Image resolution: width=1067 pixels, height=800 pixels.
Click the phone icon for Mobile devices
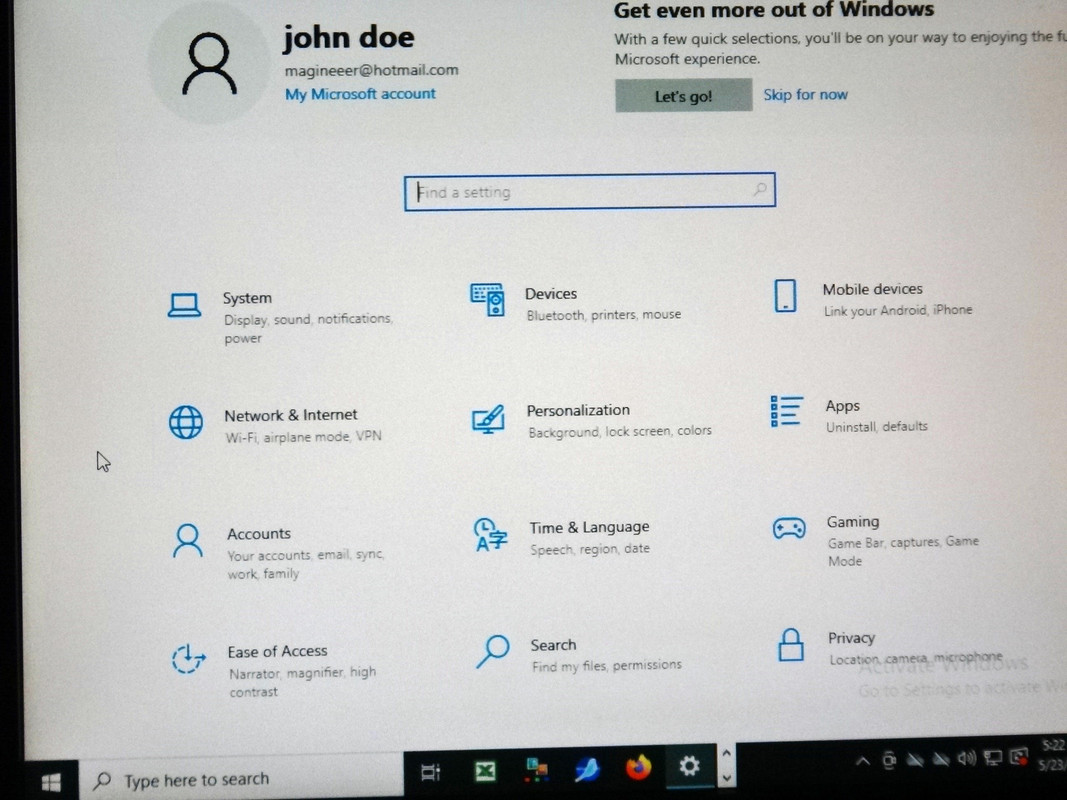click(785, 296)
